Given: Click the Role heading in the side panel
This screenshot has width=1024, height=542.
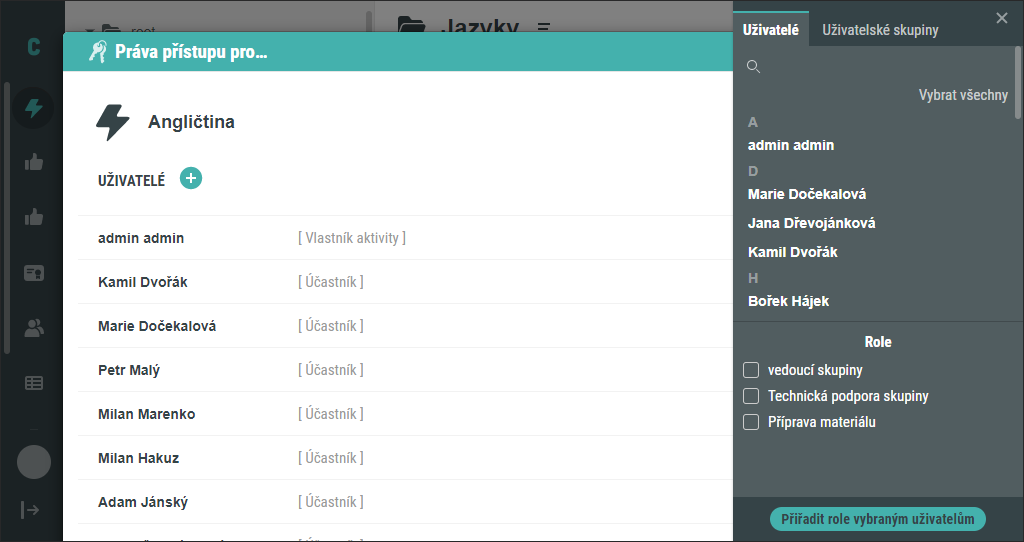Looking at the screenshot, I should click(x=878, y=342).
